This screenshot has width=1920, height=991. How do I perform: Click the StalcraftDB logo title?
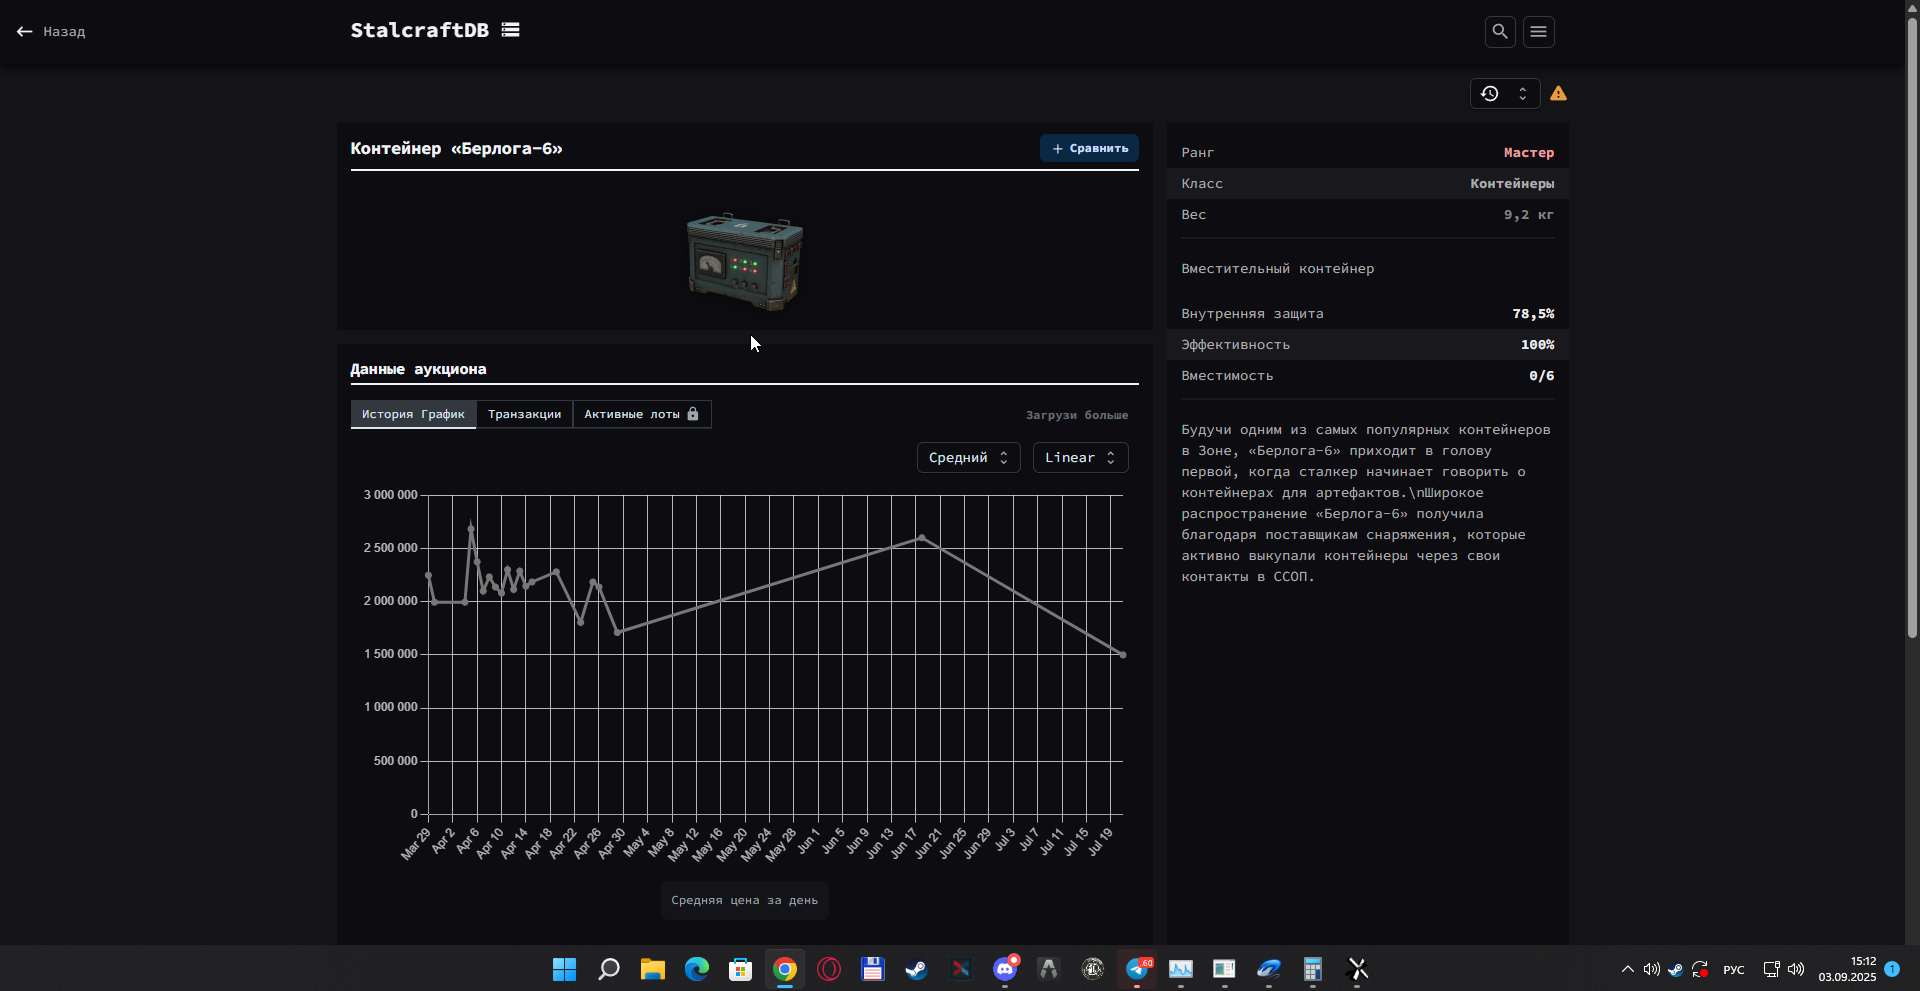[420, 30]
